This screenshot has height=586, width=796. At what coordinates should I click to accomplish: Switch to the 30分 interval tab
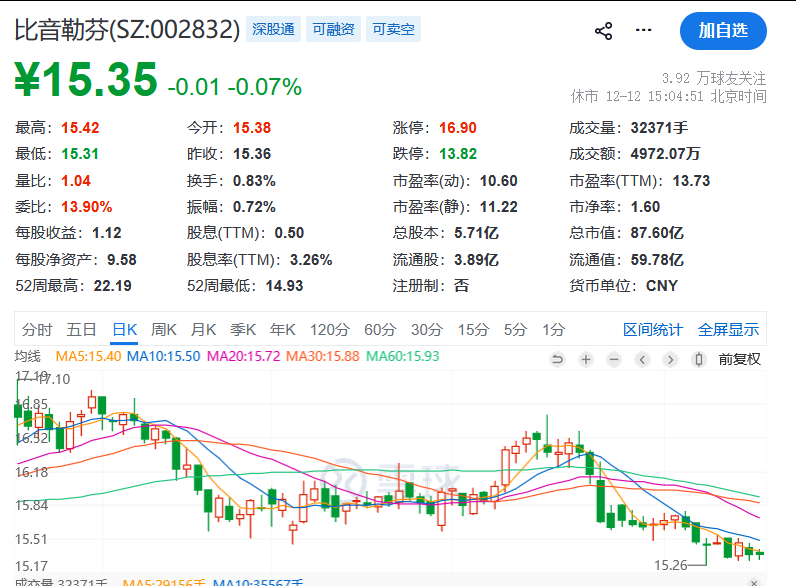426,330
